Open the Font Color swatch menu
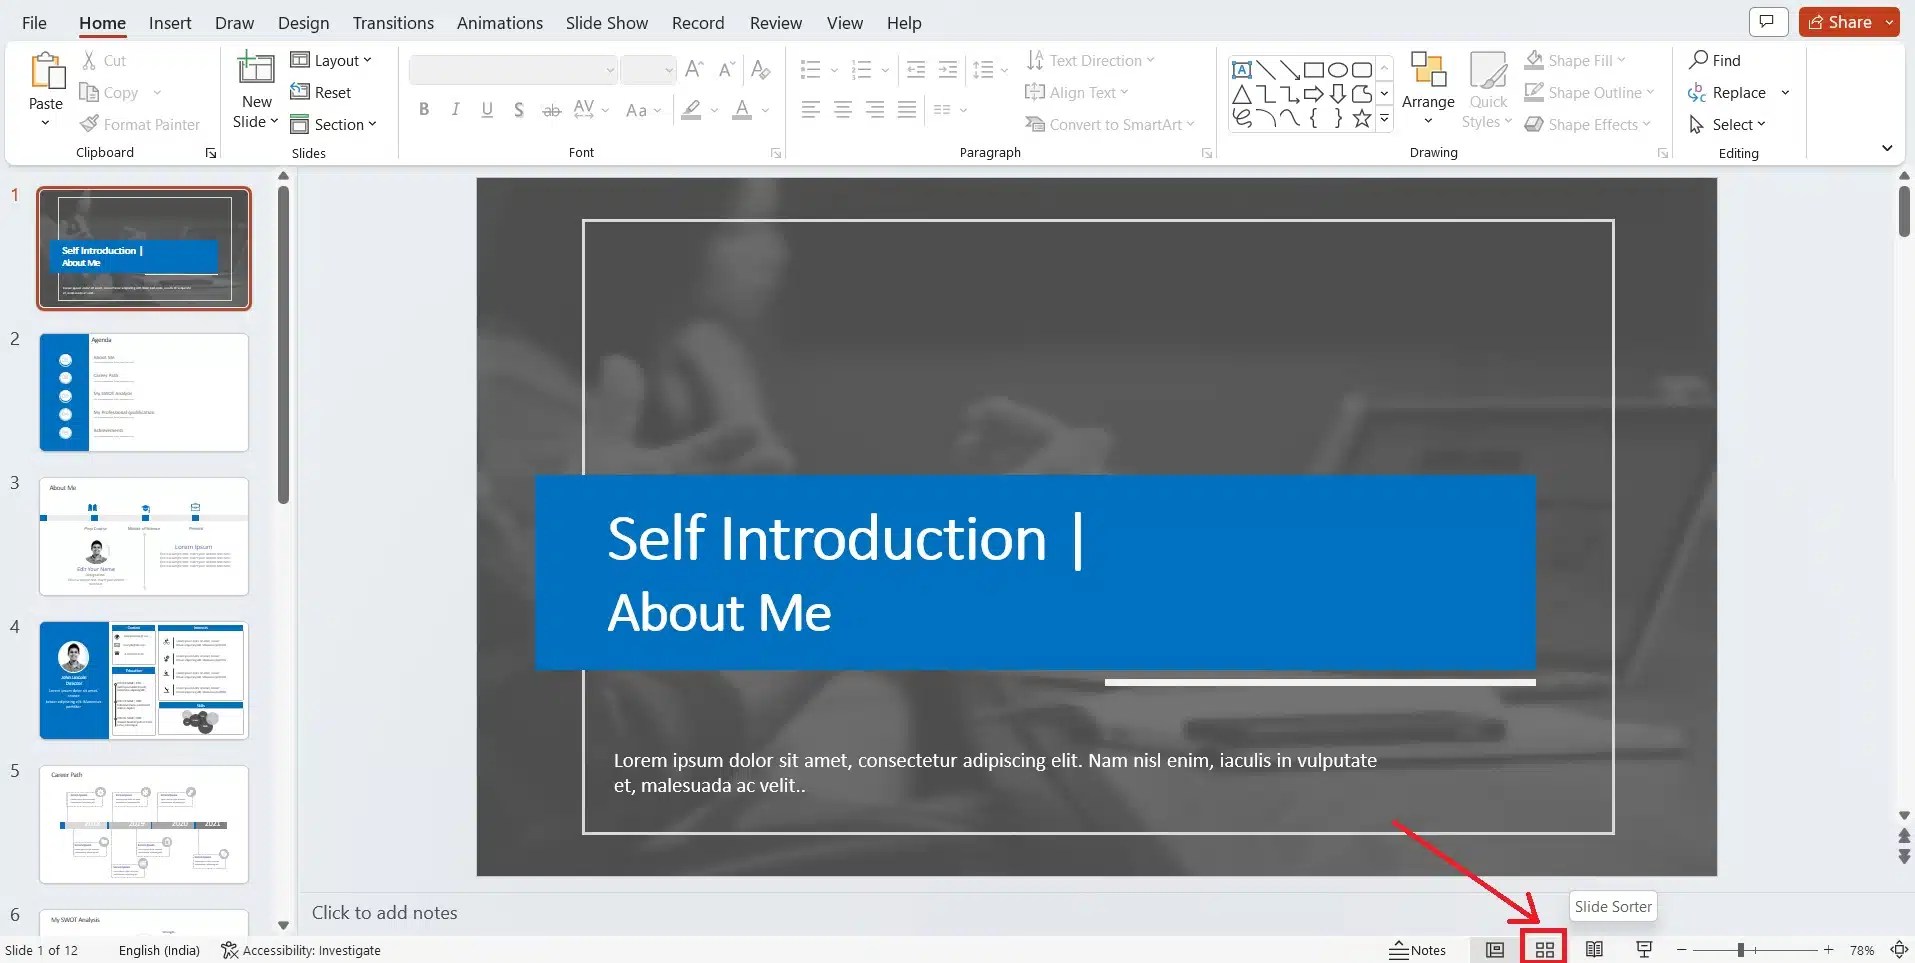The image size is (1915, 963). 763,111
